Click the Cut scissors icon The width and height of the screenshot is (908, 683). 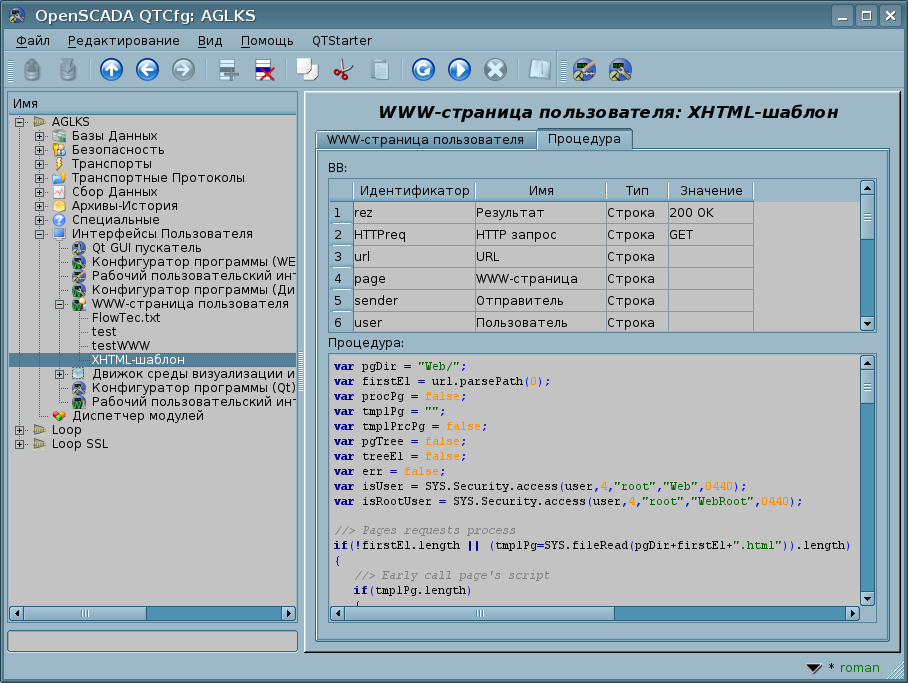click(343, 69)
